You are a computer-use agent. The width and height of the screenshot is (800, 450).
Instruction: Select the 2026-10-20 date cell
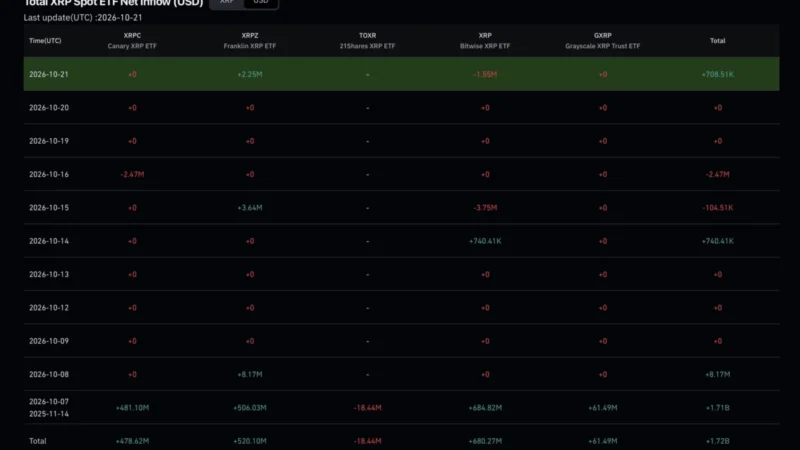click(49, 108)
